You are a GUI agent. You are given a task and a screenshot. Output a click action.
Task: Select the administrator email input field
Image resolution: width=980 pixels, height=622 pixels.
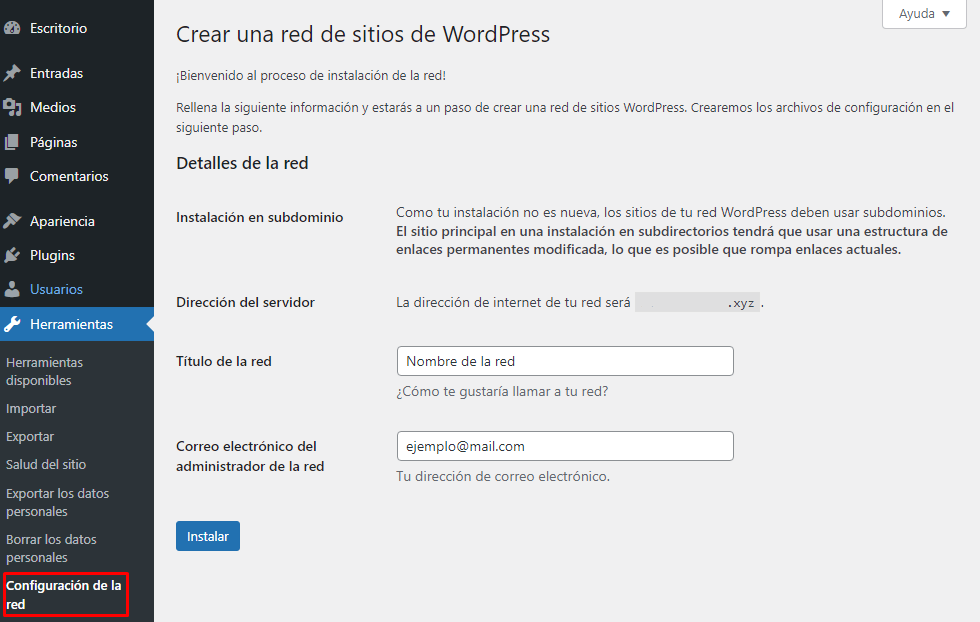[x=565, y=446]
